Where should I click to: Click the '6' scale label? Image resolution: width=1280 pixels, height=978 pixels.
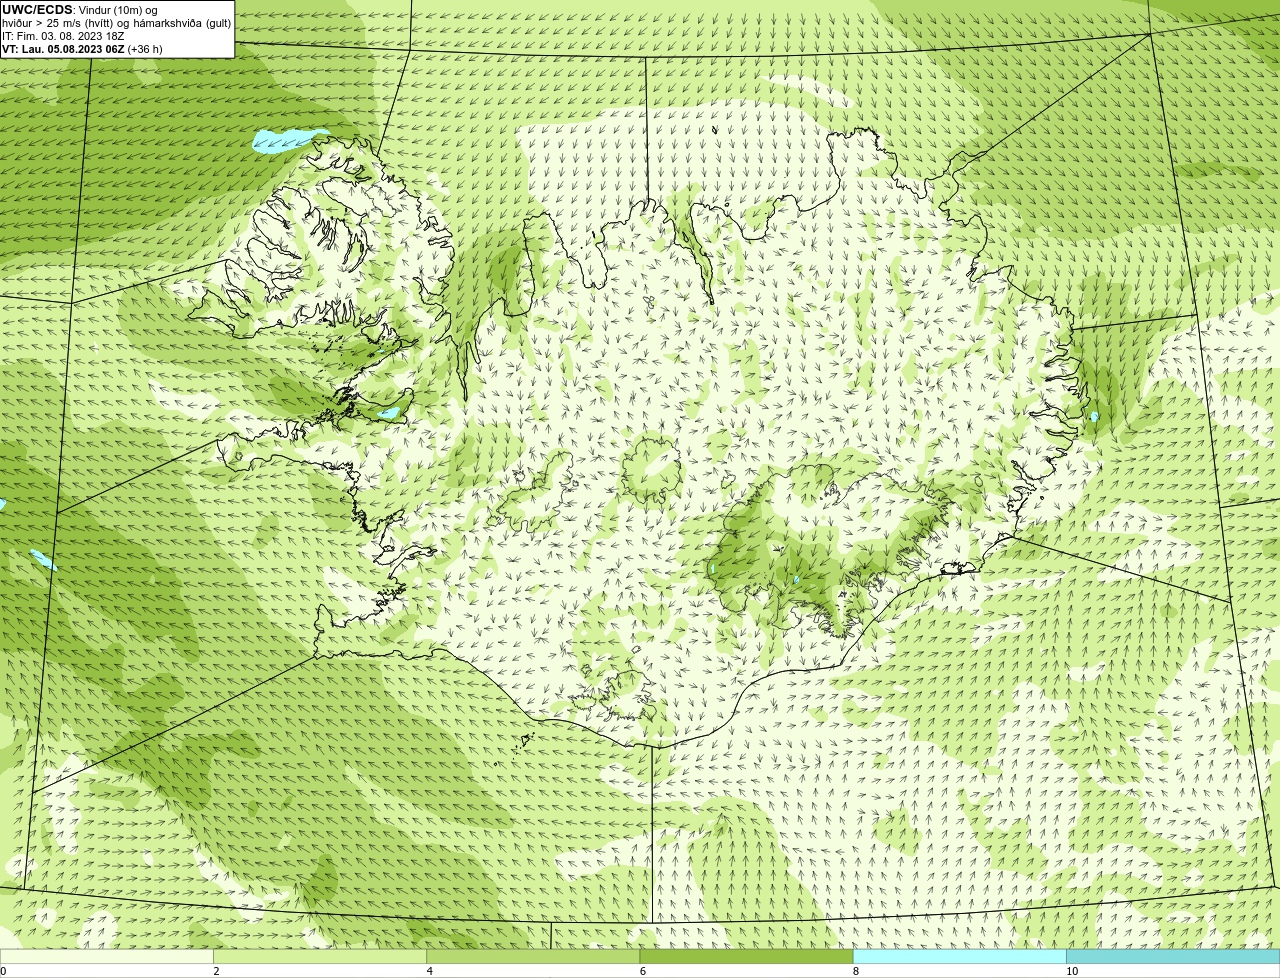click(x=643, y=971)
